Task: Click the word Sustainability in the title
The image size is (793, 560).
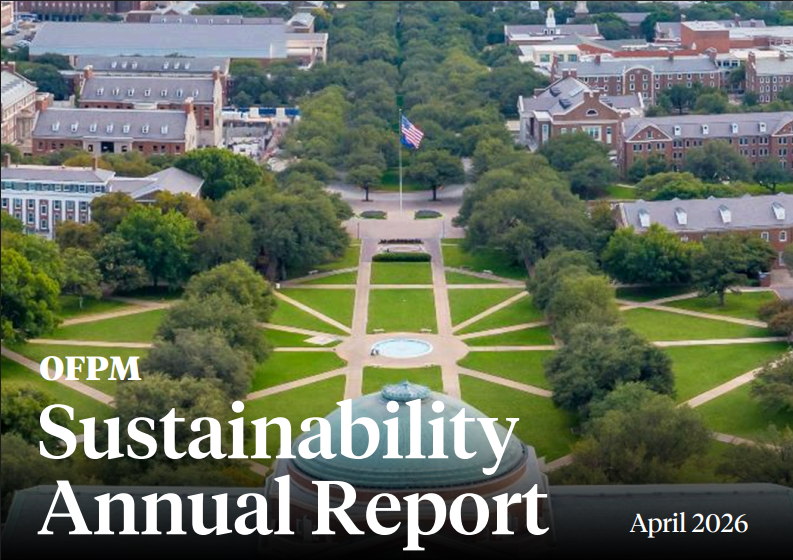Action: point(278,432)
